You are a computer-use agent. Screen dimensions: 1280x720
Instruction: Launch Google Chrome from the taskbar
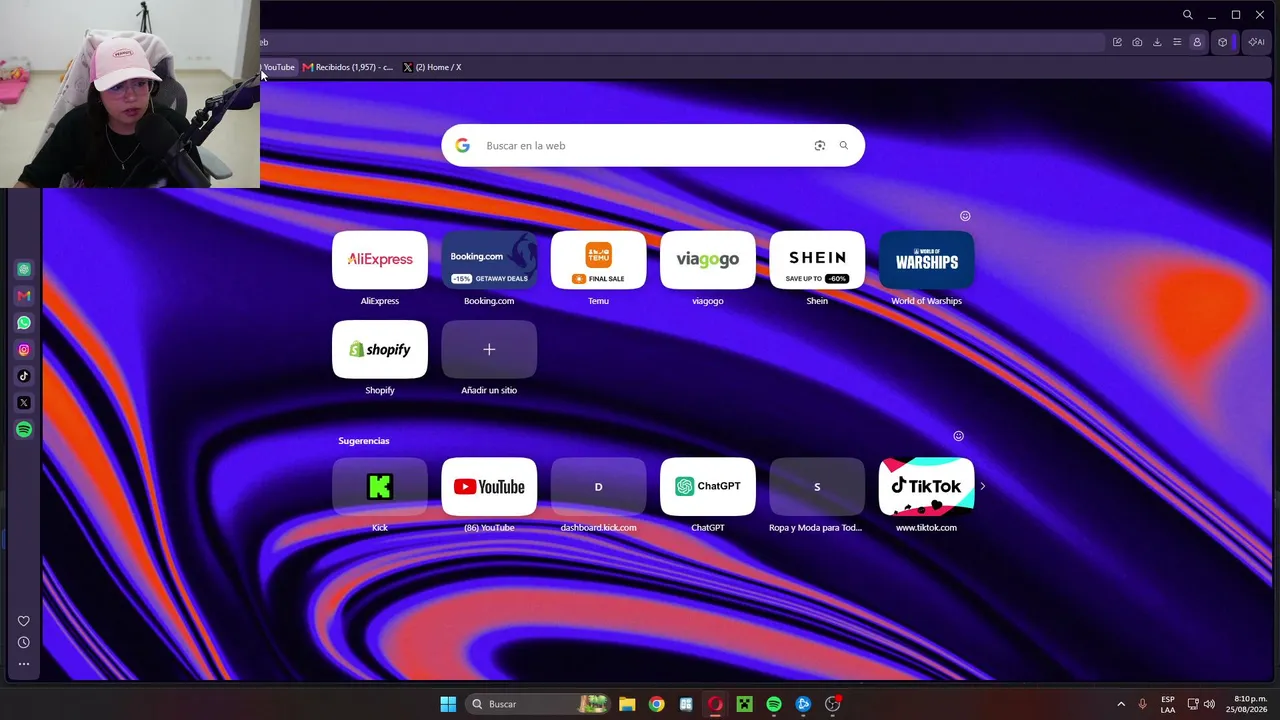(656, 704)
